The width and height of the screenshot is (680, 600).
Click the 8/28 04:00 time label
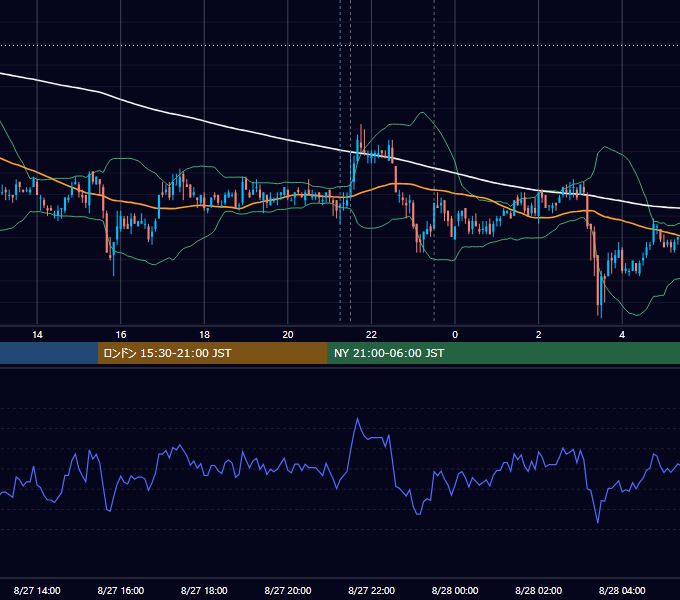pyautogui.click(x=622, y=590)
